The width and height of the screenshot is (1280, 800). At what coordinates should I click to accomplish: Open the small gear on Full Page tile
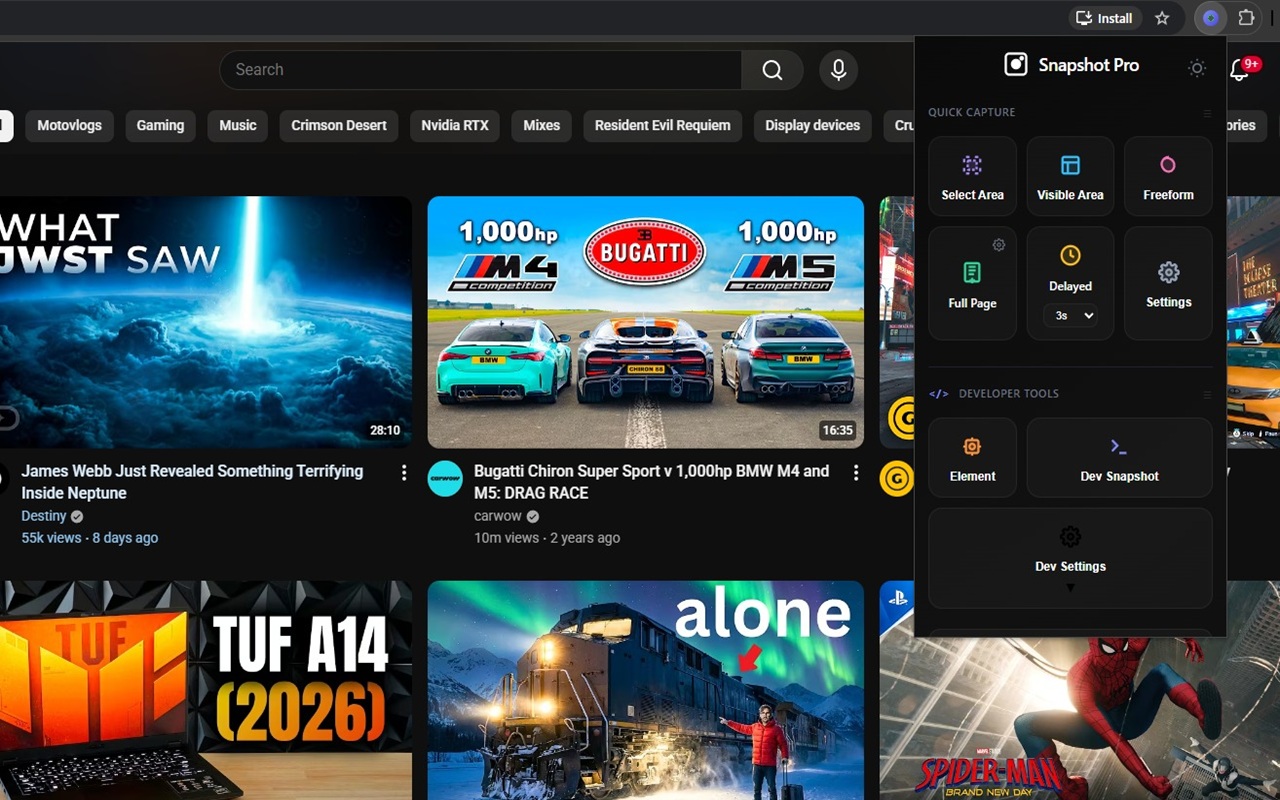click(x=999, y=245)
